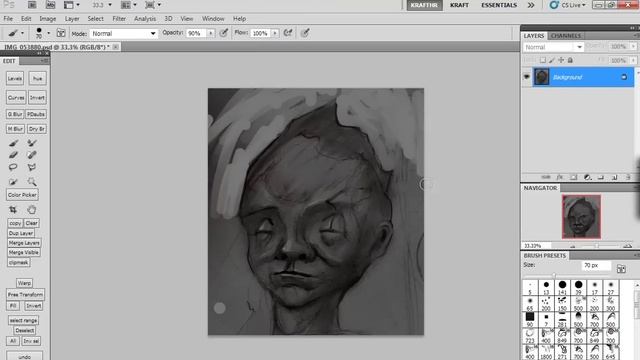
Task: Open the Window menu
Action: (213, 19)
